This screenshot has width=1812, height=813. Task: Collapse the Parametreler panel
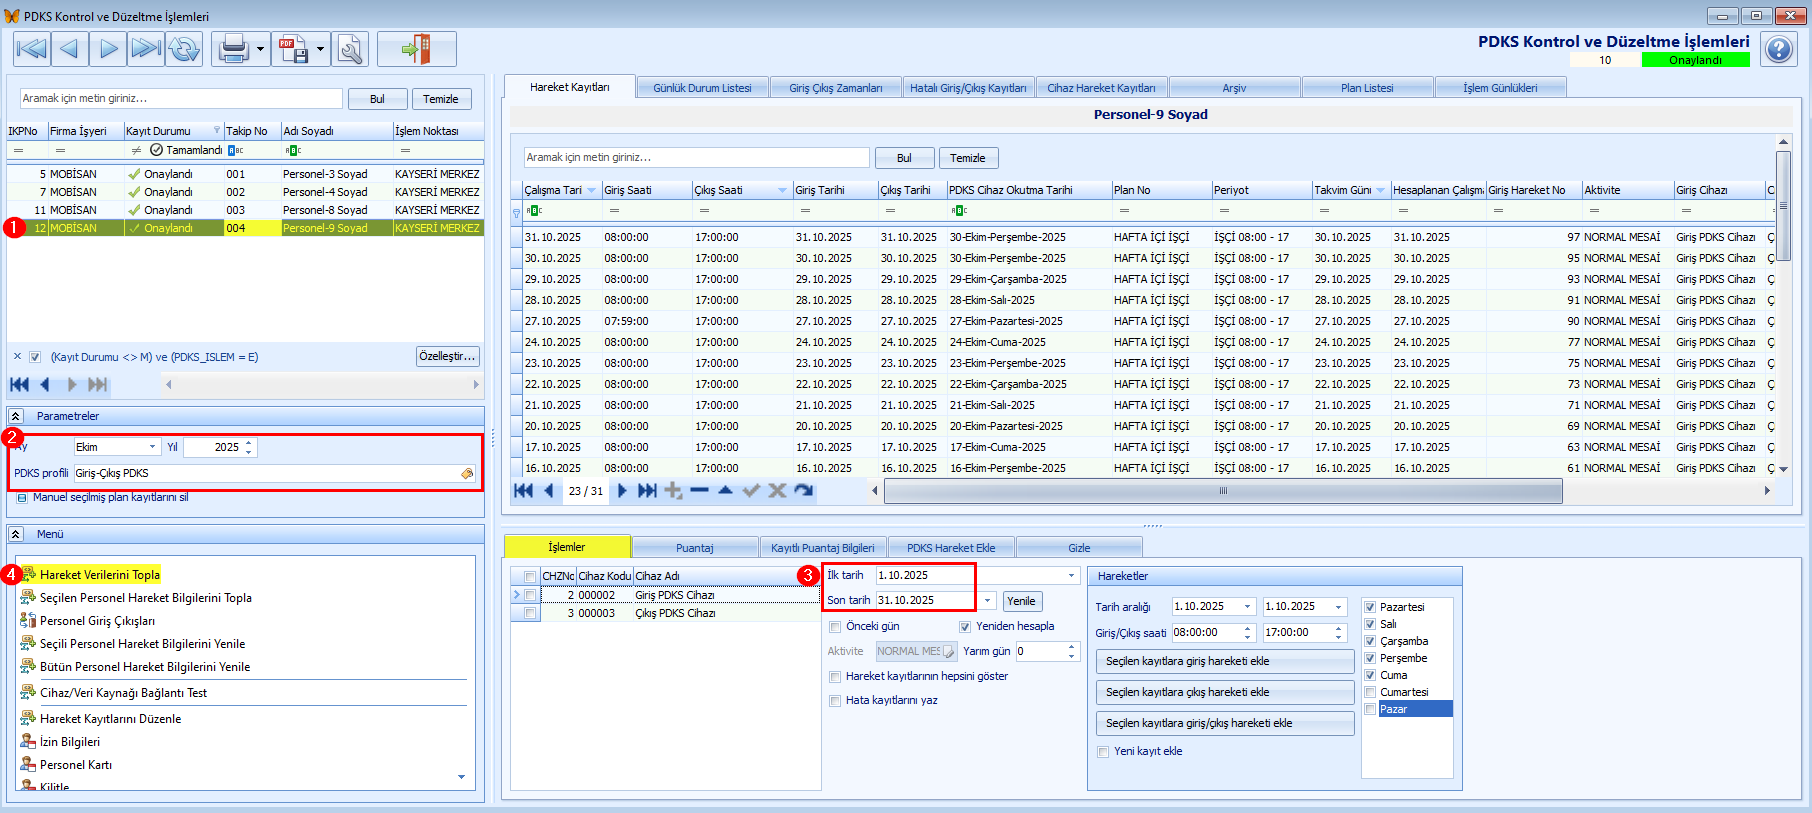[x=16, y=416]
